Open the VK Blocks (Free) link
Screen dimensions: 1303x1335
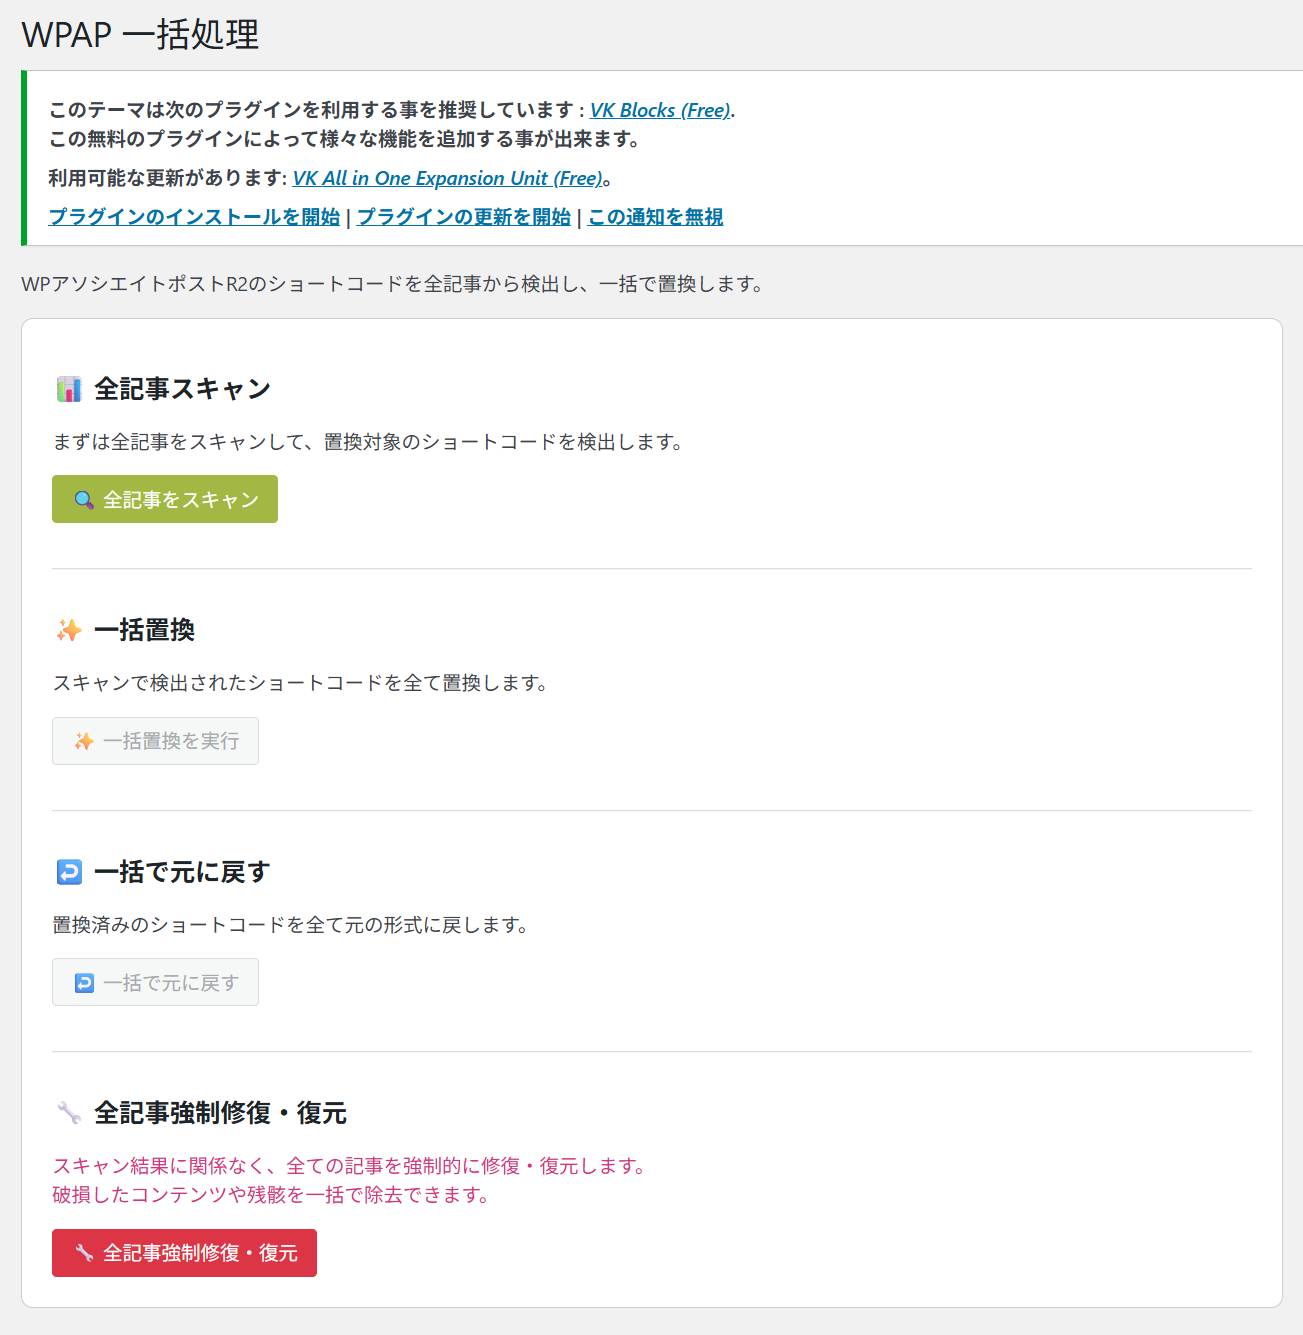coord(660,110)
